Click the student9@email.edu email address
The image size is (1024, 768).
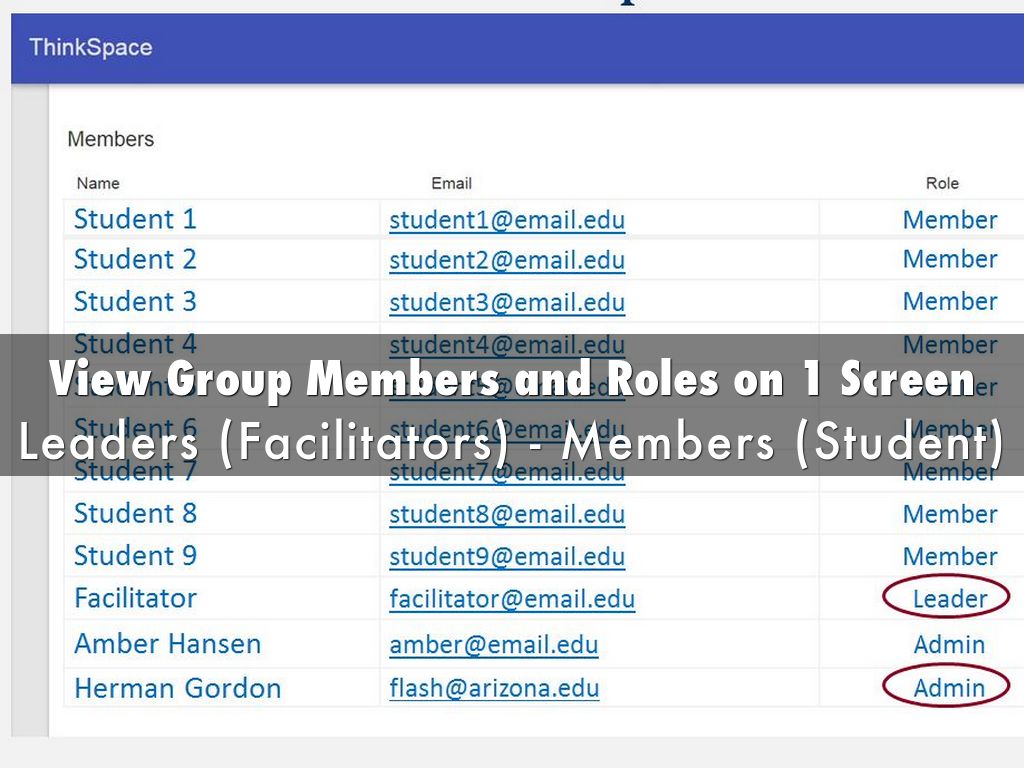[507, 556]
